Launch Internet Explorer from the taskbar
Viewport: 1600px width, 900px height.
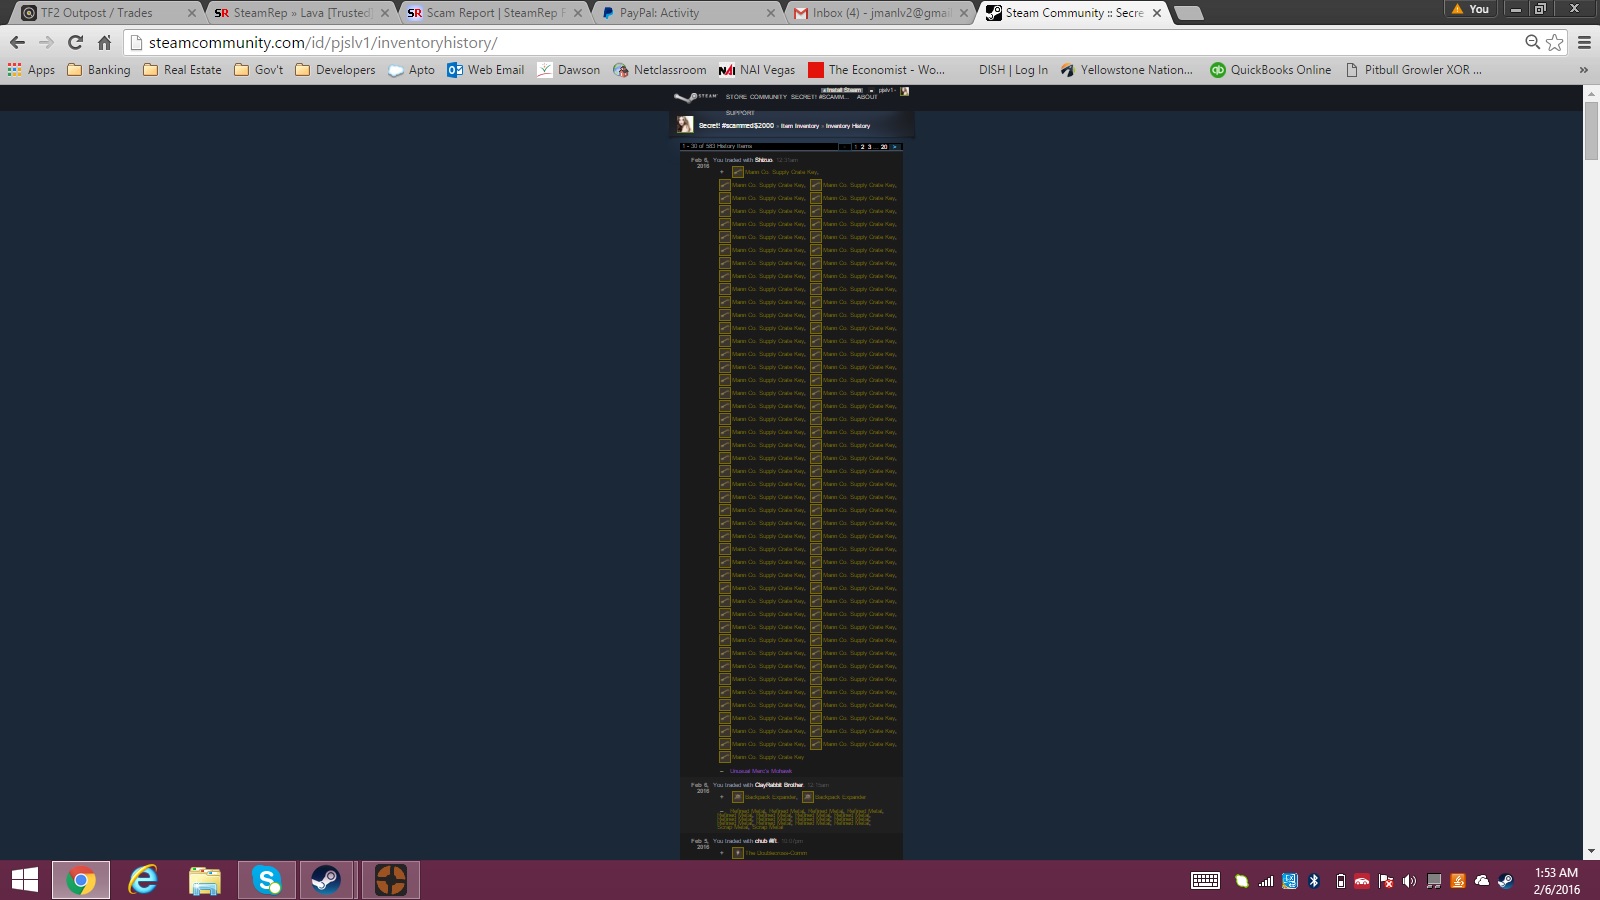point(143,880)
